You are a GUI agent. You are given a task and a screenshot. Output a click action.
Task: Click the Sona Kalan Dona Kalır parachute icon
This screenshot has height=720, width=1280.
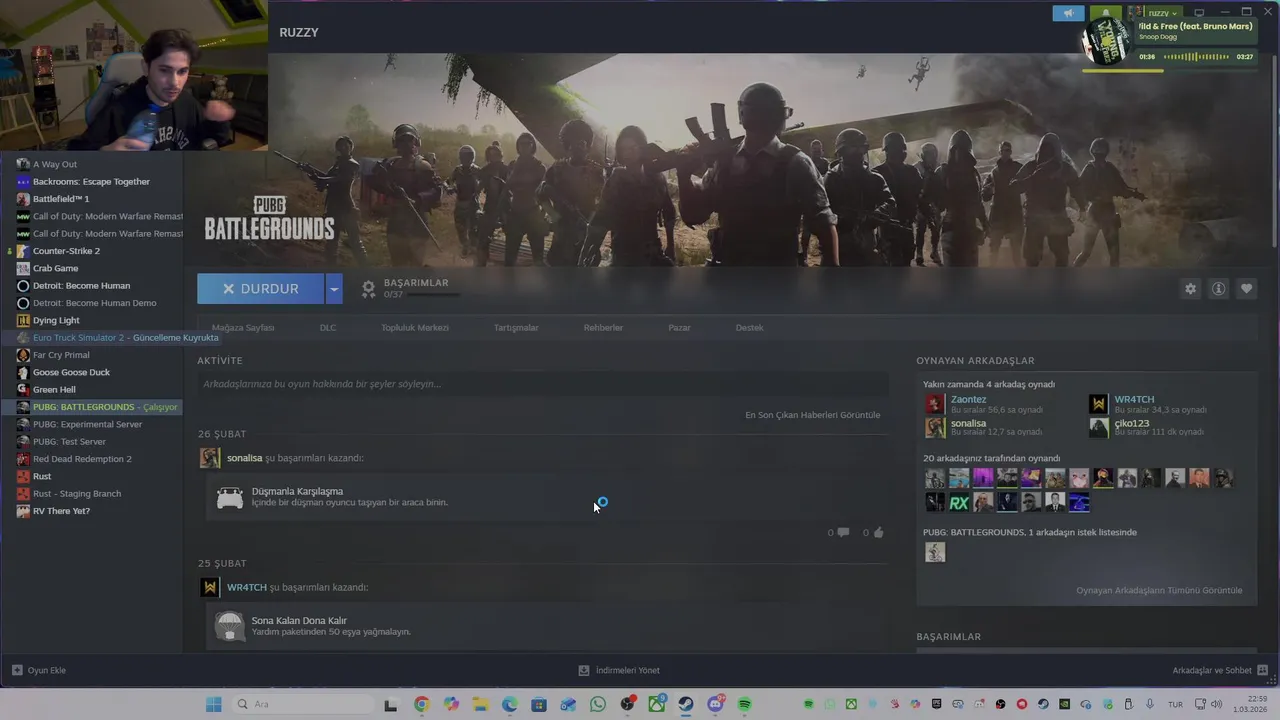coord(230,626)
